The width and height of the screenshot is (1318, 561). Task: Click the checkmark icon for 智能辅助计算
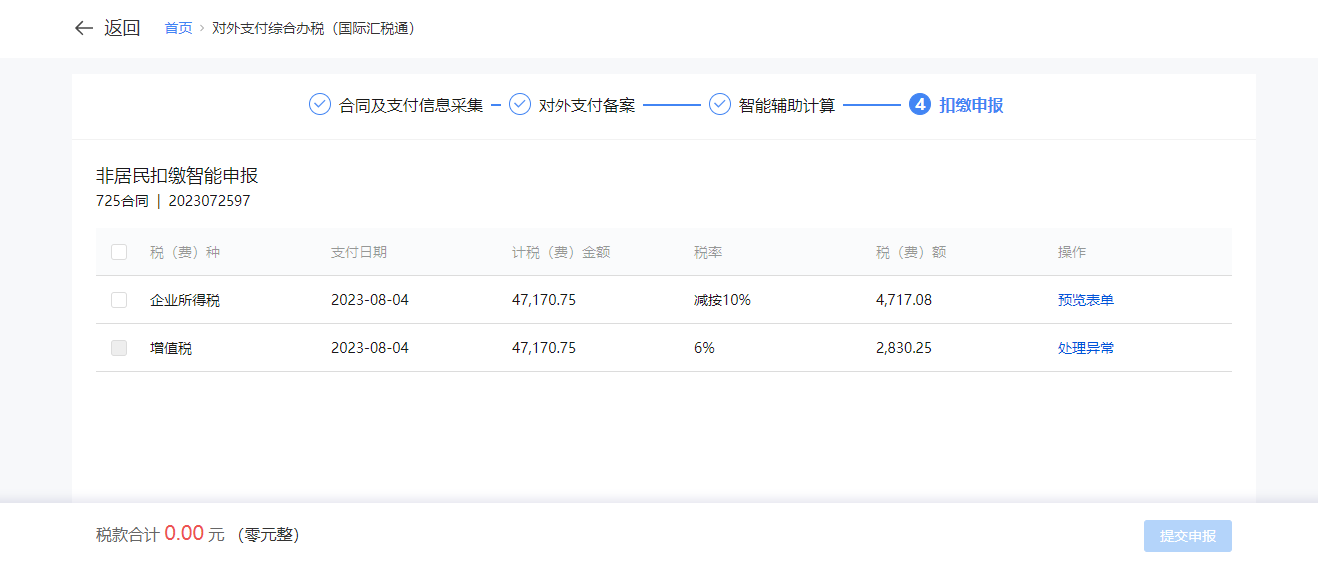click(720, 105)
